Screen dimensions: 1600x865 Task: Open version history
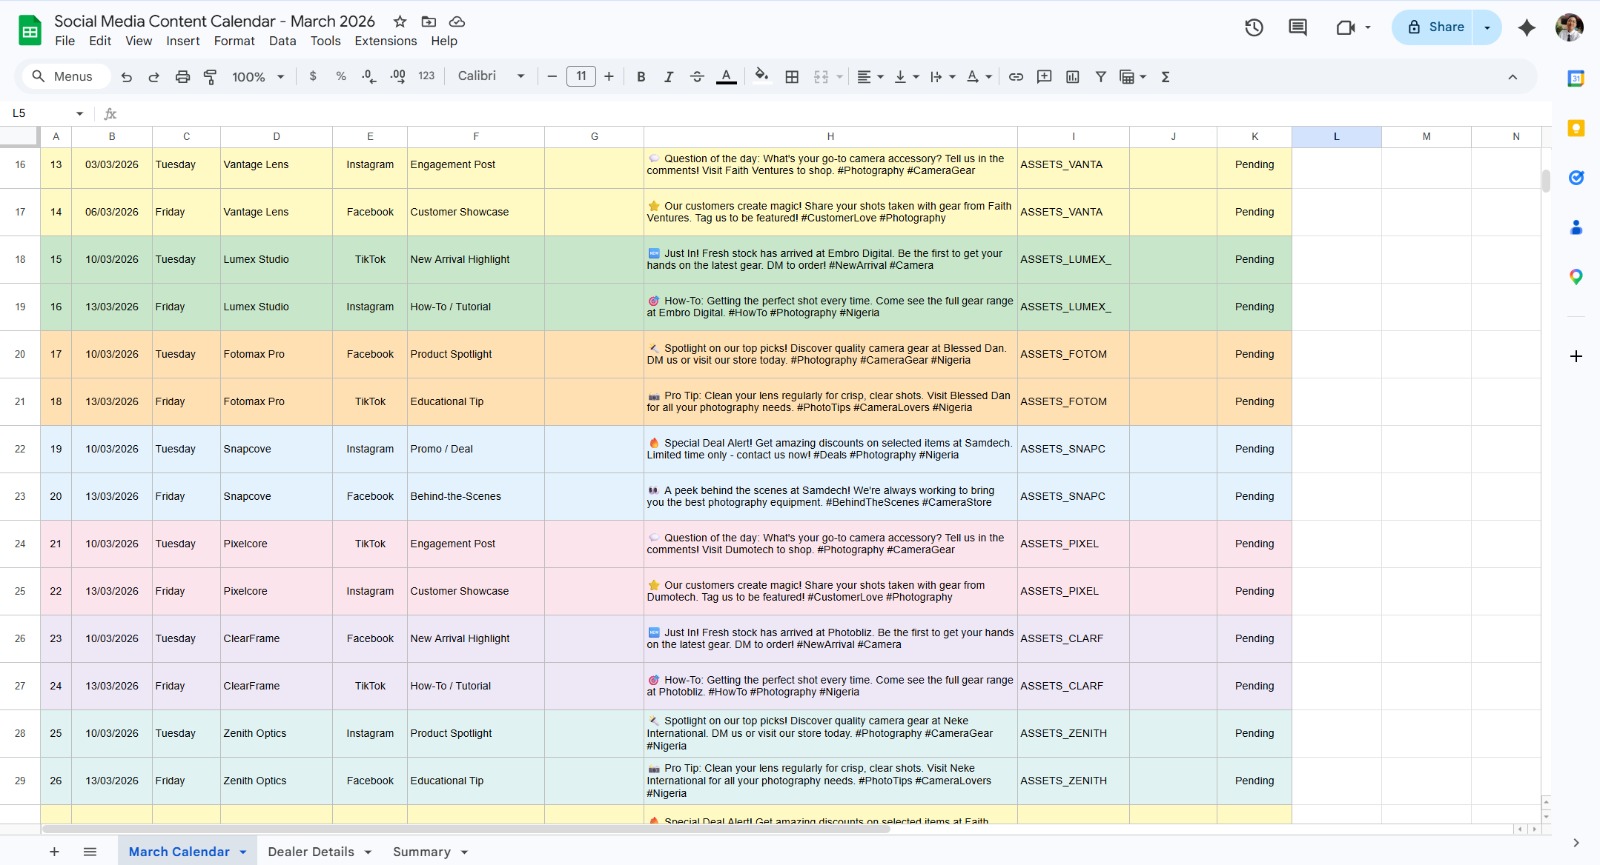click(1254, 27)
